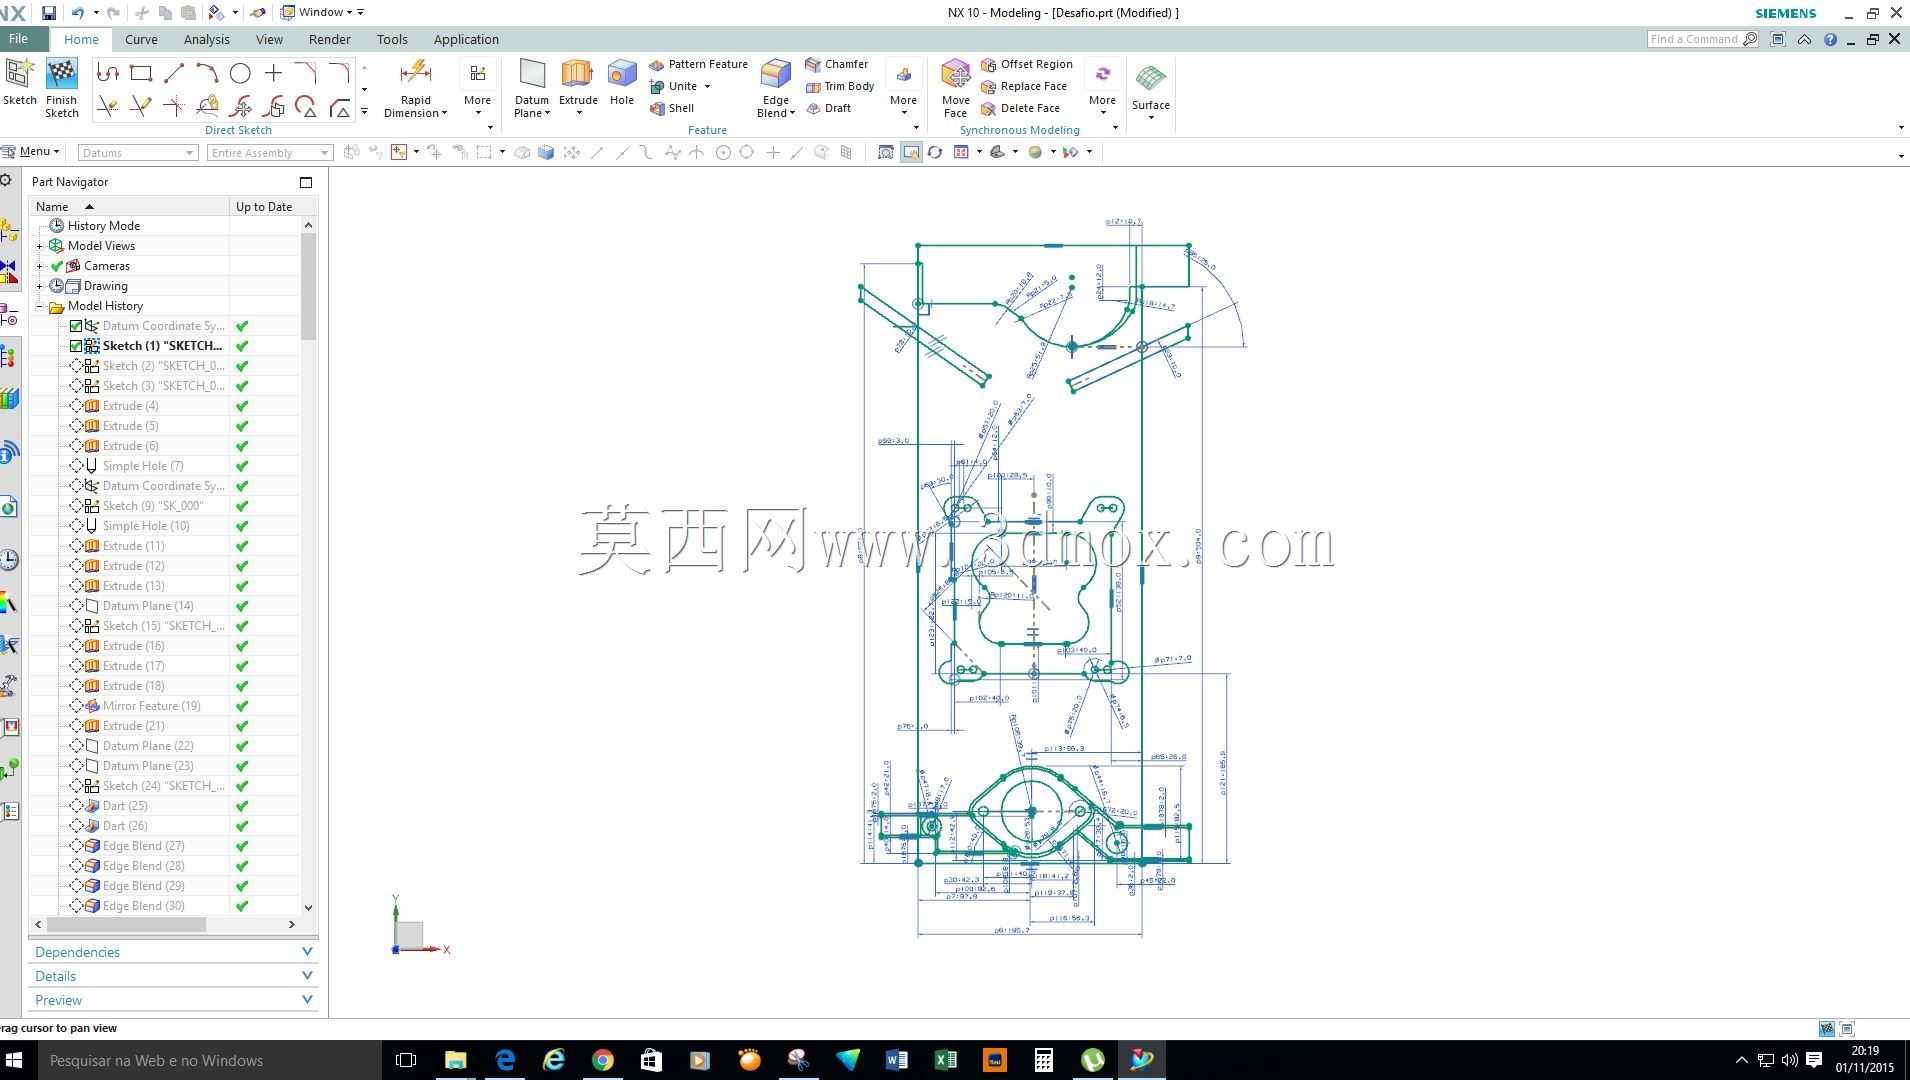Click the Edge Blend icon
Screen dimensions: 1910x1080
776,74
